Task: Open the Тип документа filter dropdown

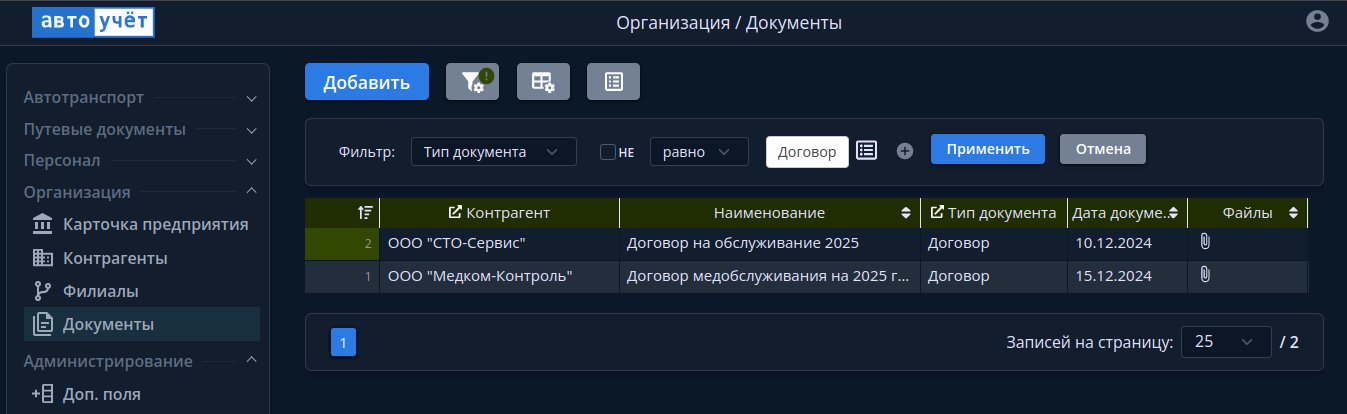Action: [493, 152]
